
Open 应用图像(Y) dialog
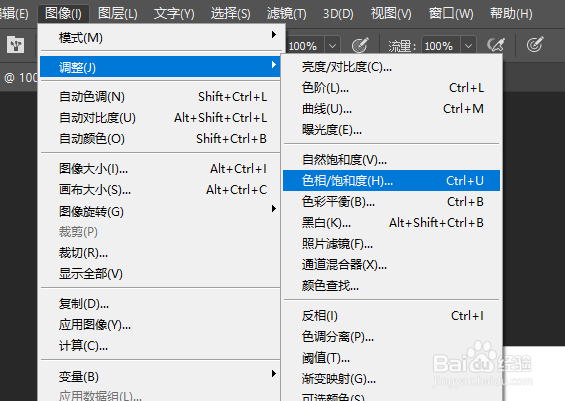(160, 325)
